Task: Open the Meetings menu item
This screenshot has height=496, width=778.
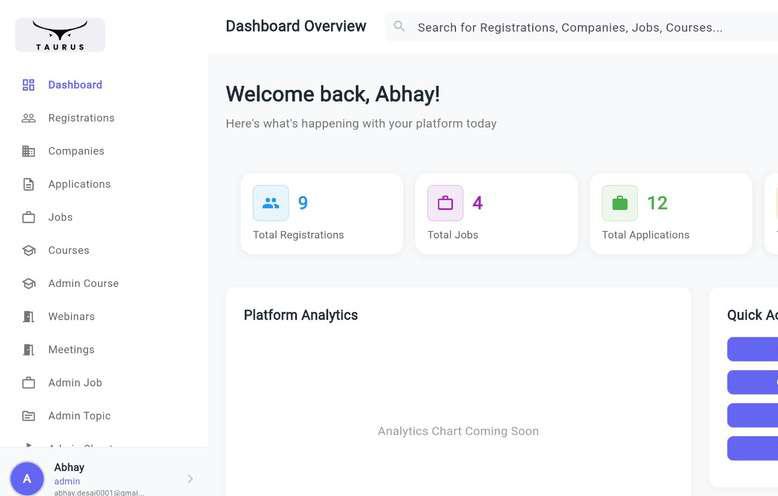Action: pyautogui.click(x=71, y=349)
